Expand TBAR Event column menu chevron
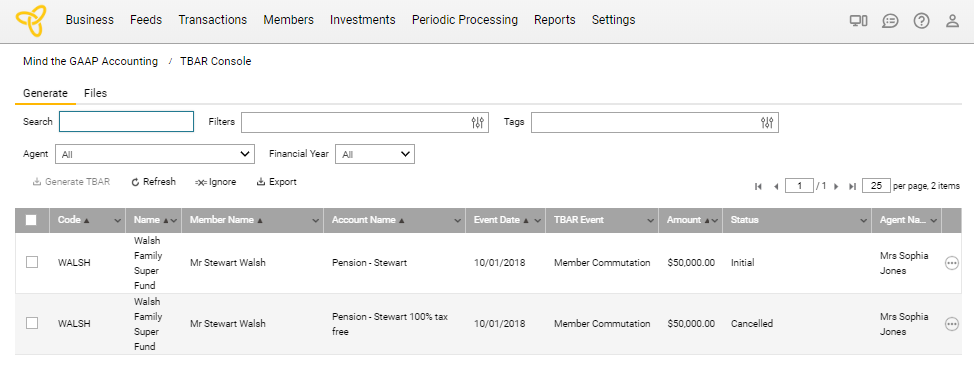 coord(650,220)
